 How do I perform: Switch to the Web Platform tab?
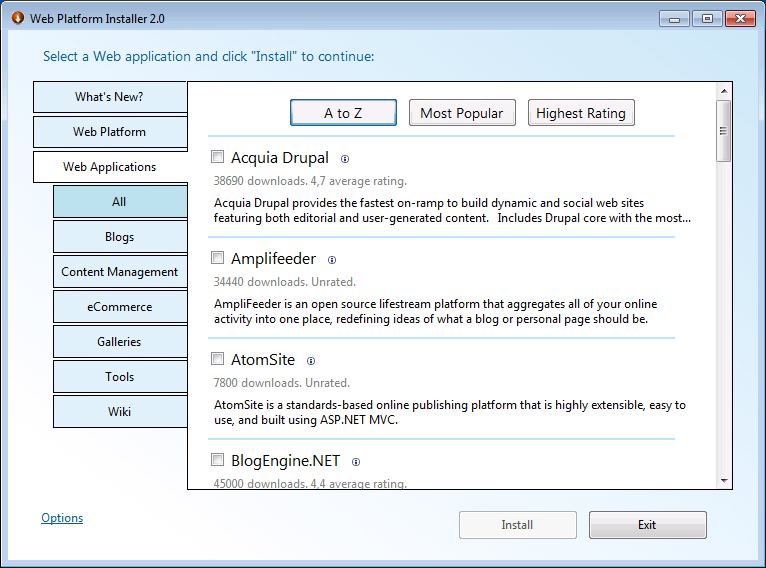click(110, 132)
